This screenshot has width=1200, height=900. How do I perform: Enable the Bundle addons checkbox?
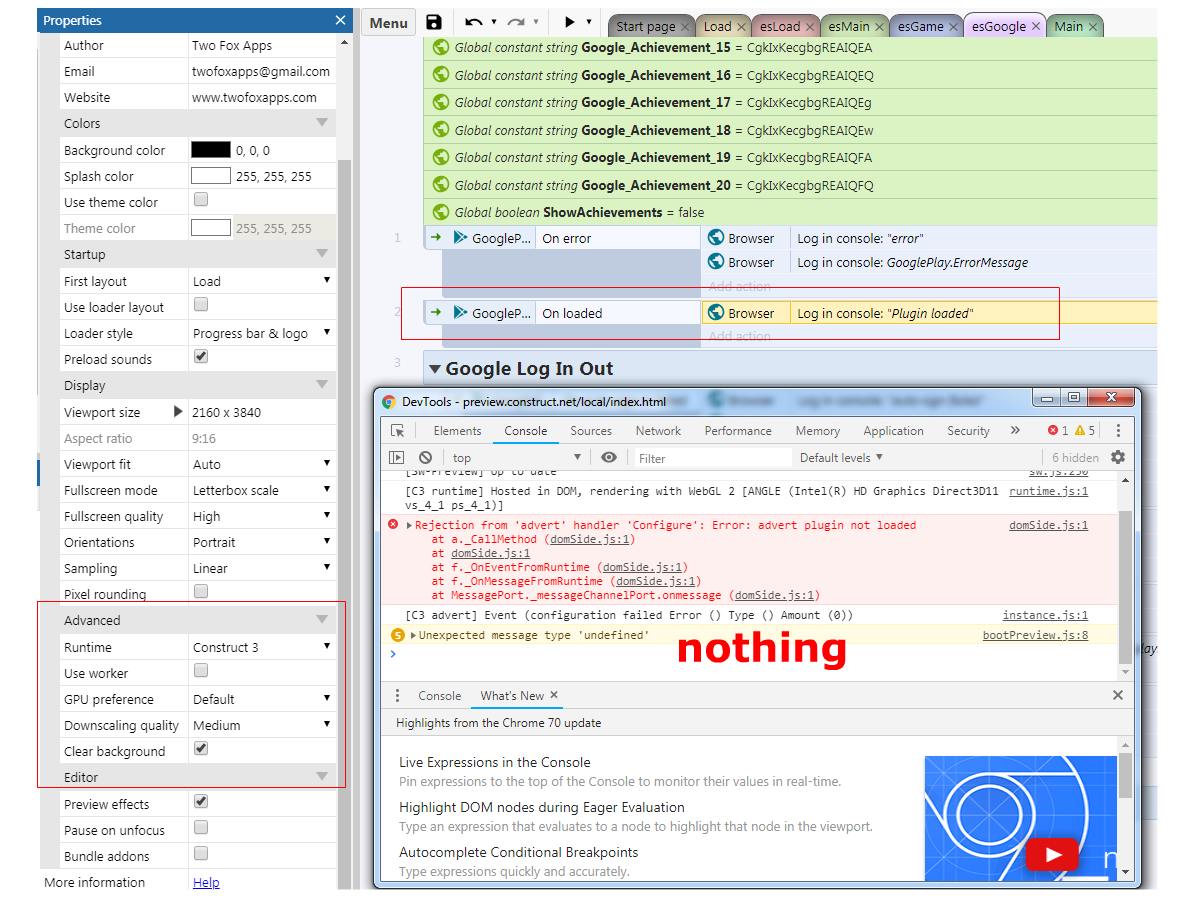[x=200, y=854]
